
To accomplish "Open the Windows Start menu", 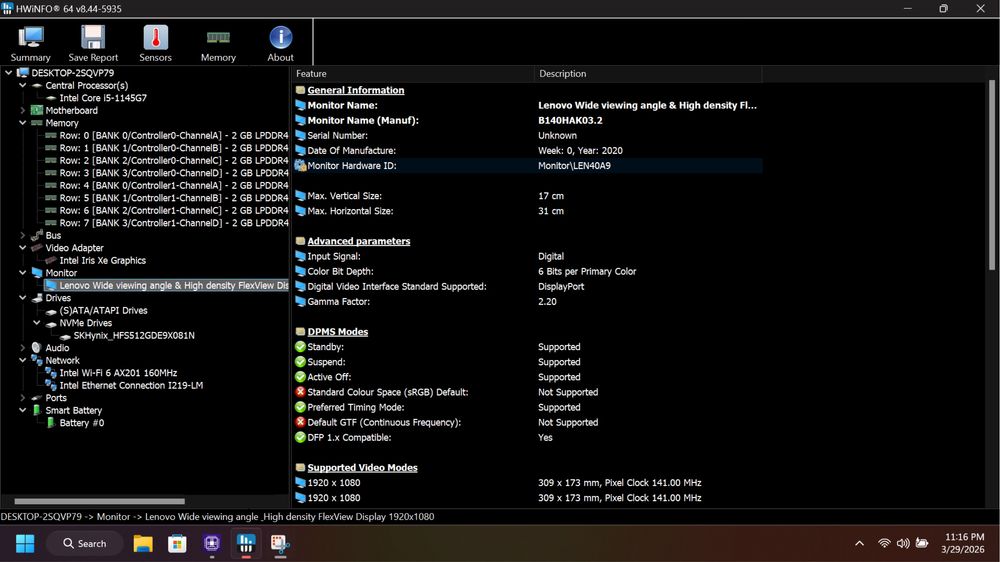I will (25, 544).
